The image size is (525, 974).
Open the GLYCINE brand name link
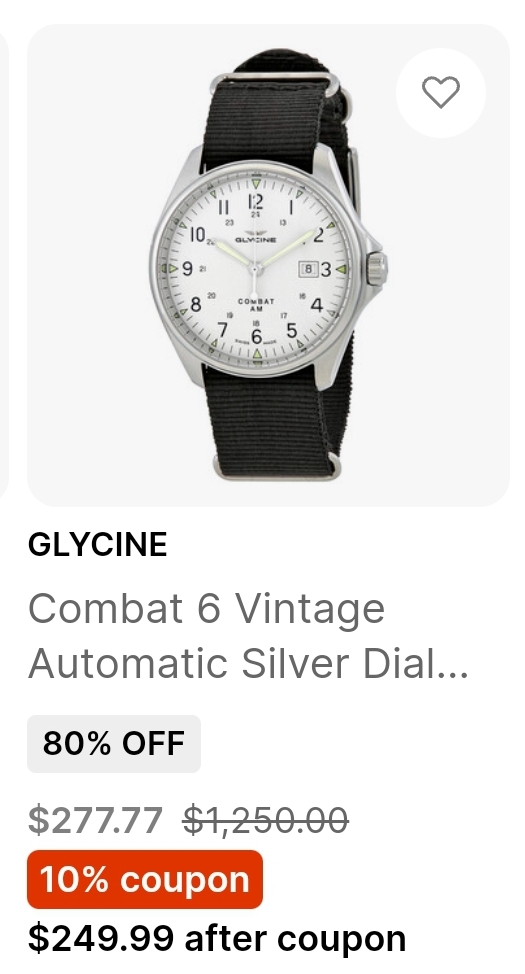click(98, 545)
